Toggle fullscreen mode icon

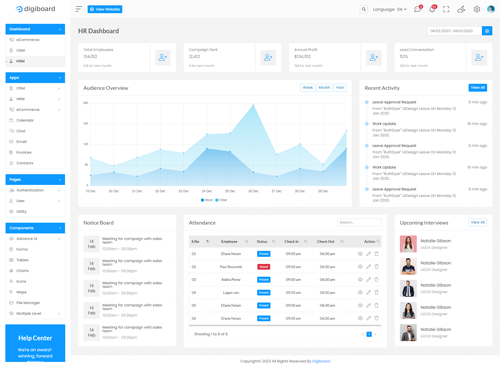(x=446, y=9)
